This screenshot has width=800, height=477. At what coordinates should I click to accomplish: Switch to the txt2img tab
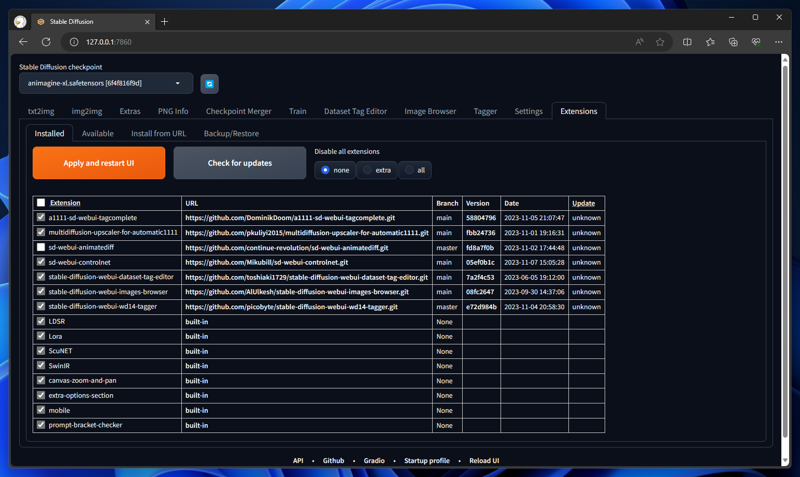pyautogui.click(x=41, y=111)
